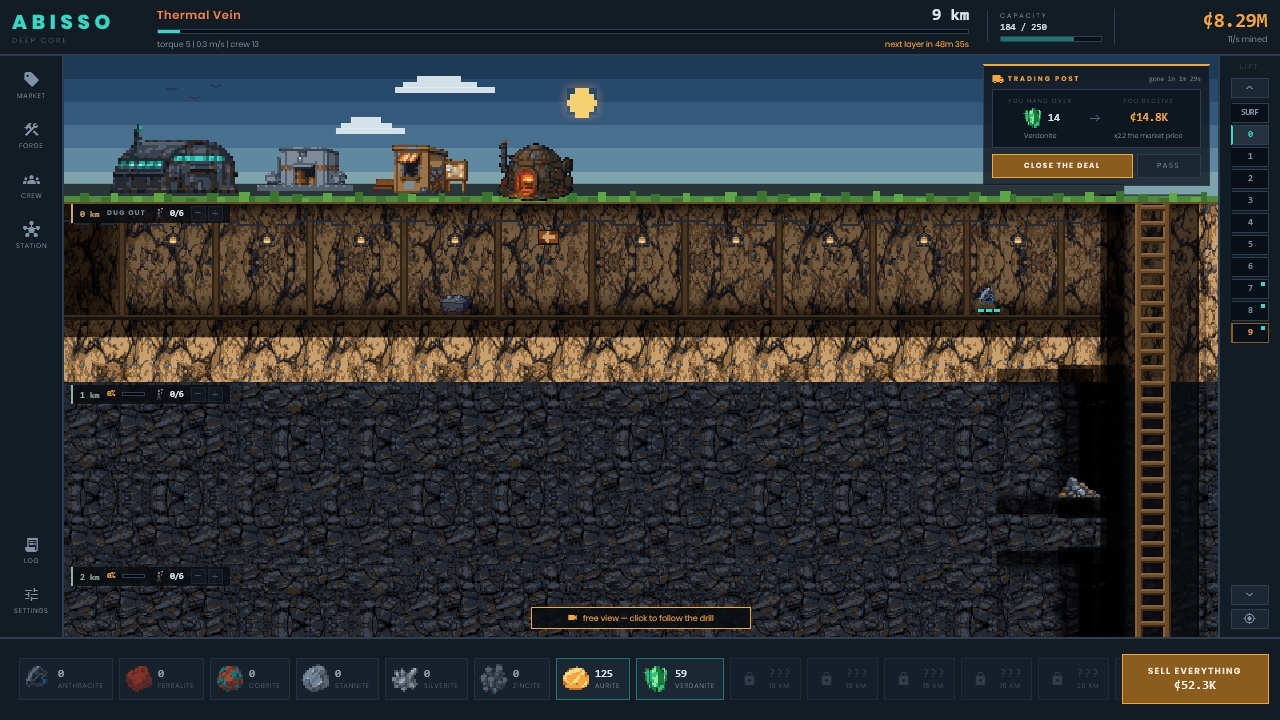Select the Silverite ore slot

click(426, 679)
